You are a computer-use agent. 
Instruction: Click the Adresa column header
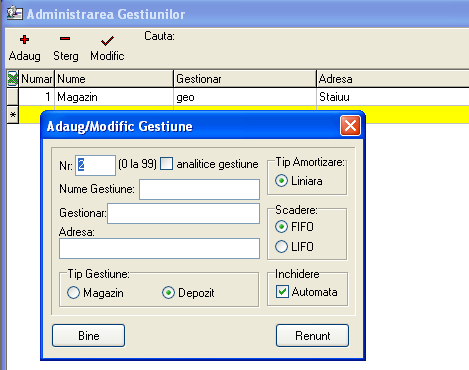(x=393, y=79)
